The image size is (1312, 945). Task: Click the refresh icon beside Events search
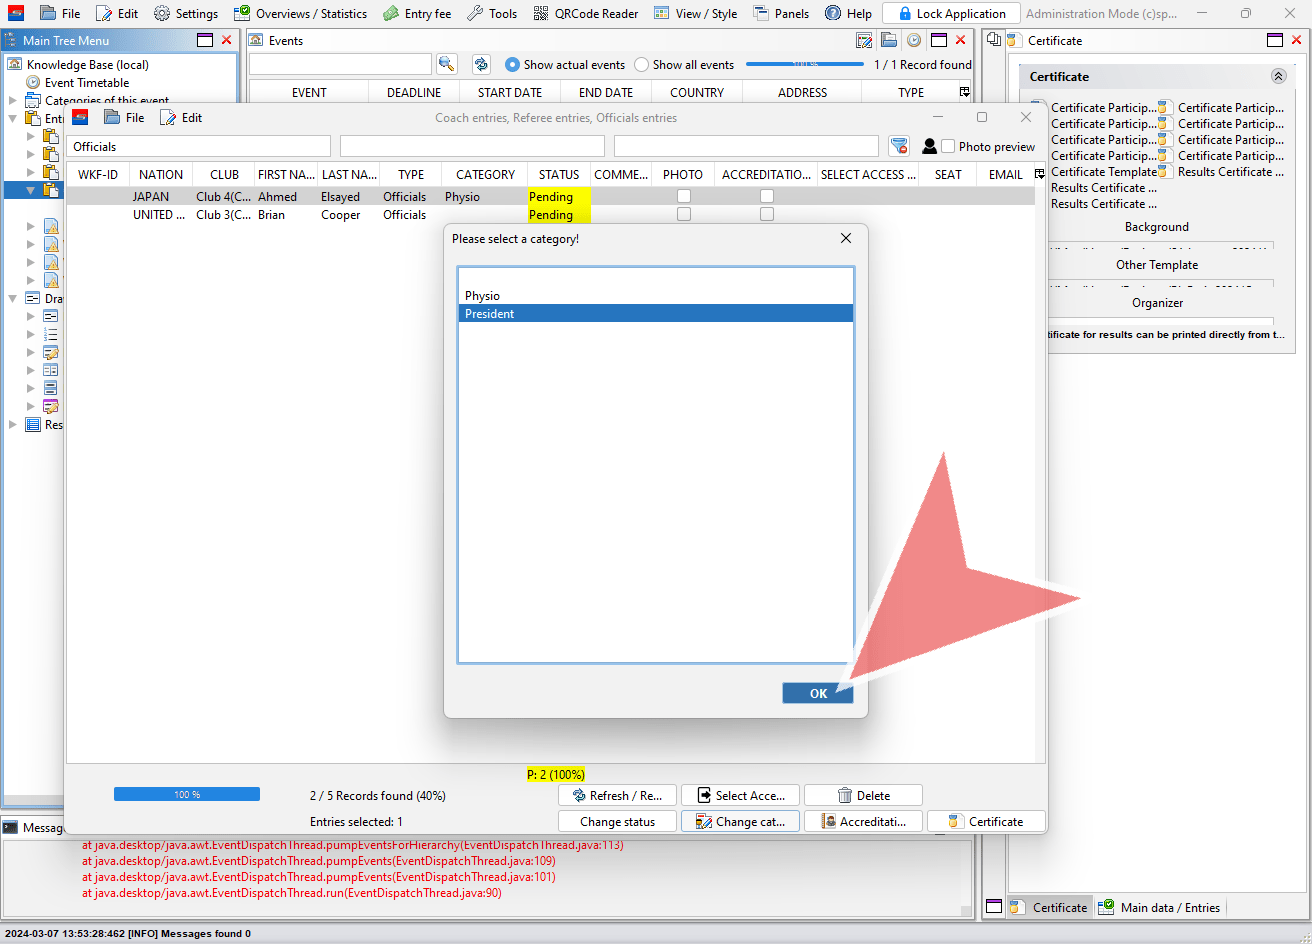tap(481, 64)
